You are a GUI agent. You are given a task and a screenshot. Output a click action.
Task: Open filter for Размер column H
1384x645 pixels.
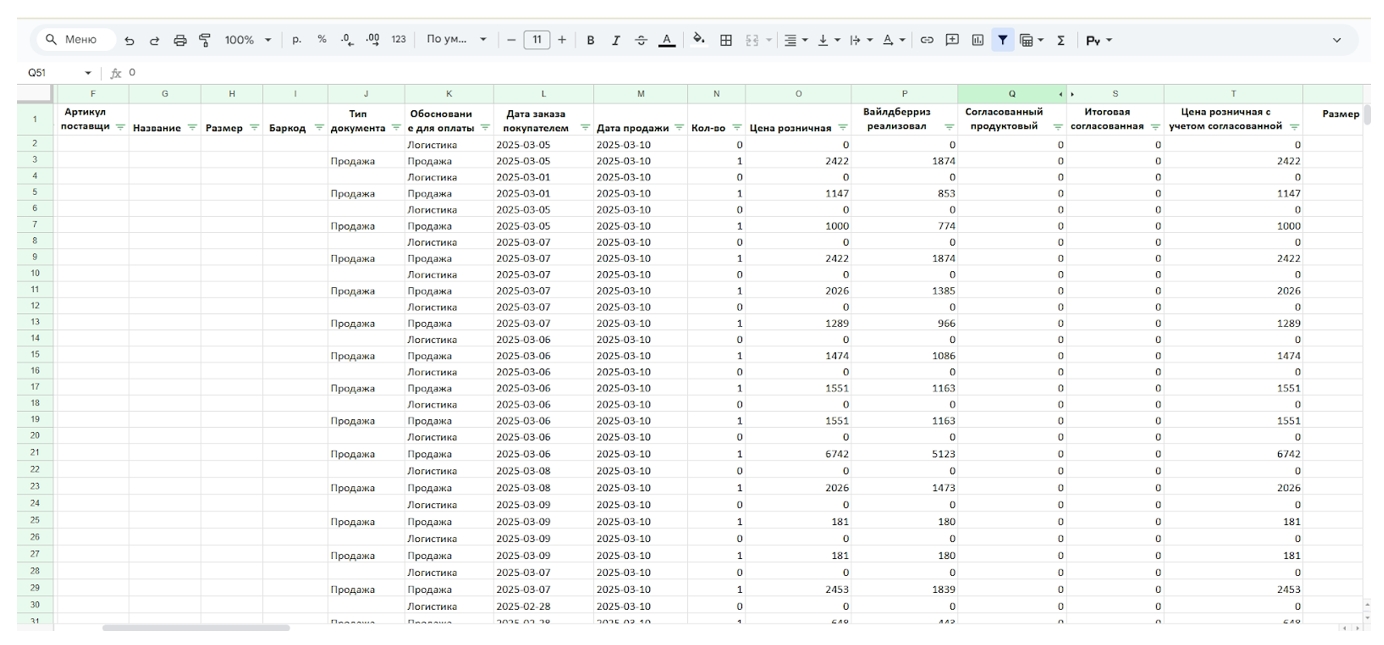tap(254, 127)
